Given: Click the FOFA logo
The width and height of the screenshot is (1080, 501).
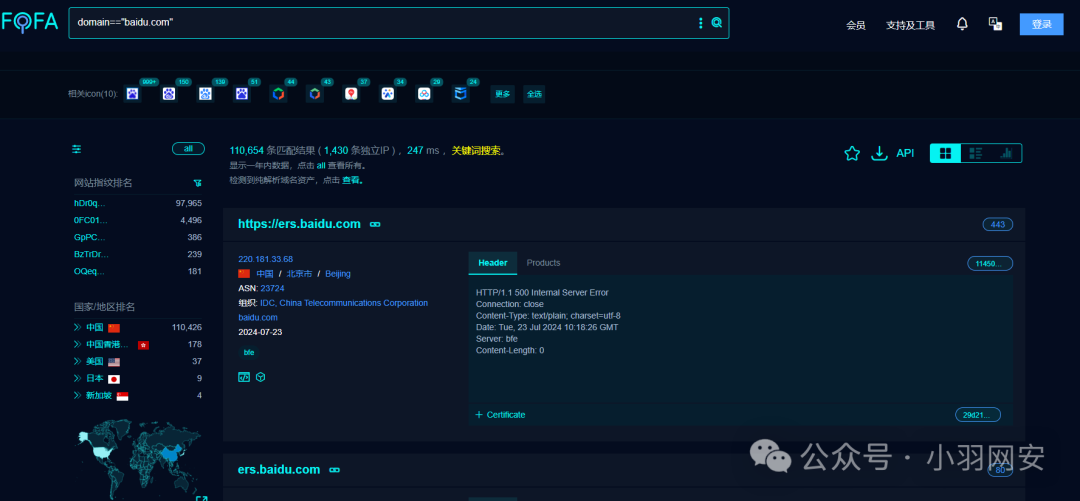Looking at the screenshot, I should [30, 22].
